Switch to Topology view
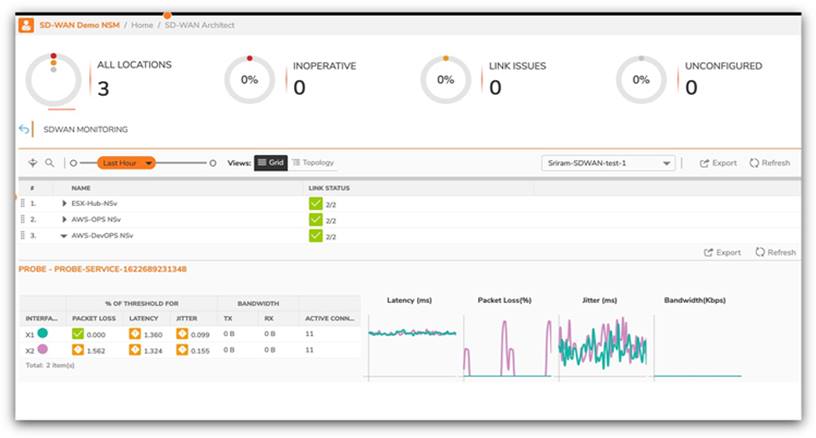 point(313,162)
